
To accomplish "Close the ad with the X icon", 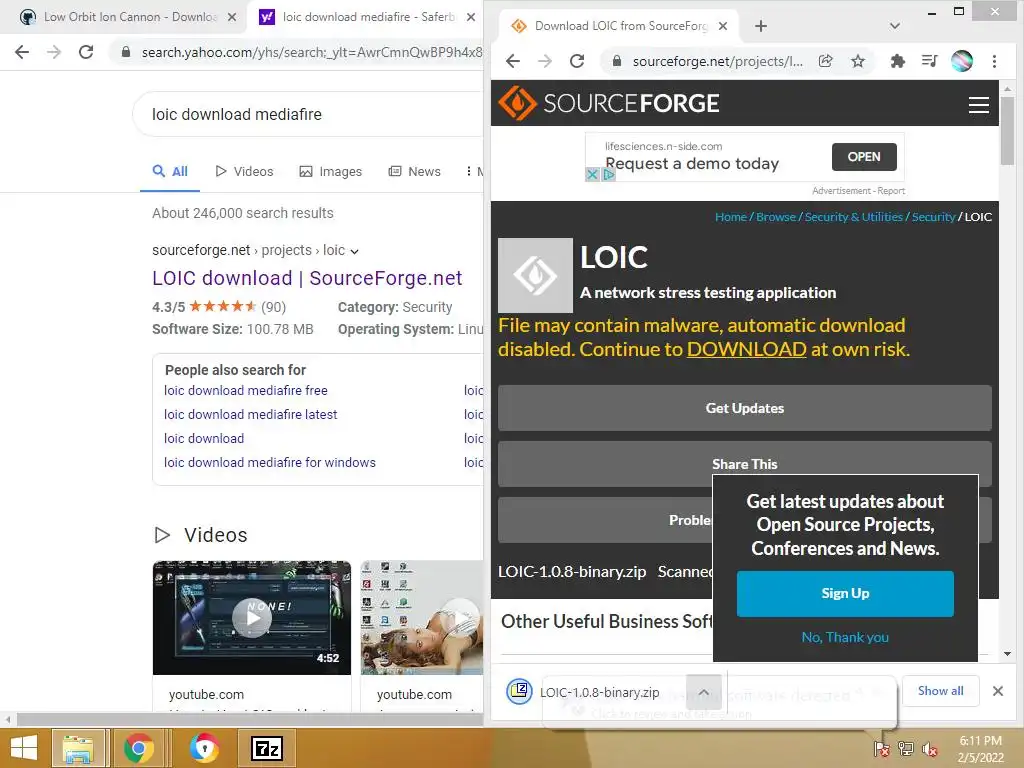I will [x=592, y=174].
